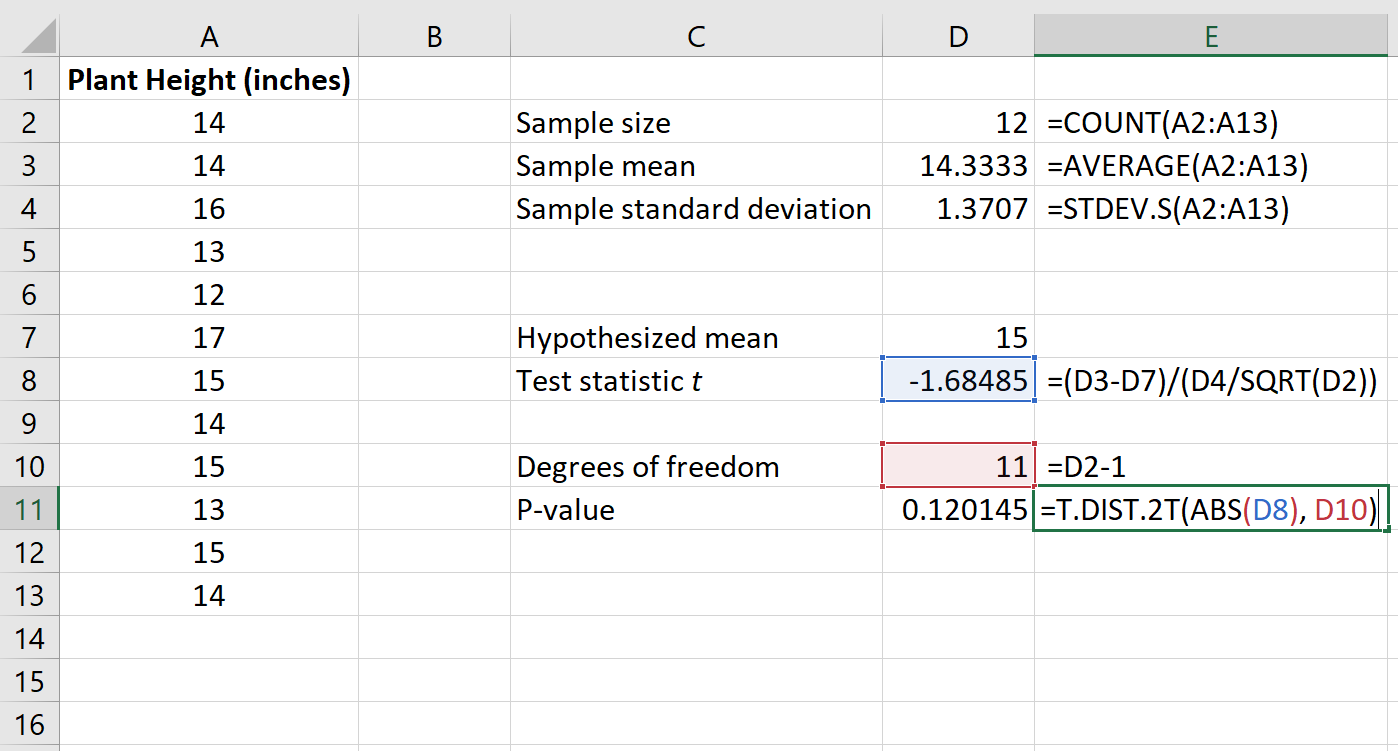This screenshot has height=751, width=1398.
Task: Click cell D2 showing 12
Action: [x=958, y=122]
